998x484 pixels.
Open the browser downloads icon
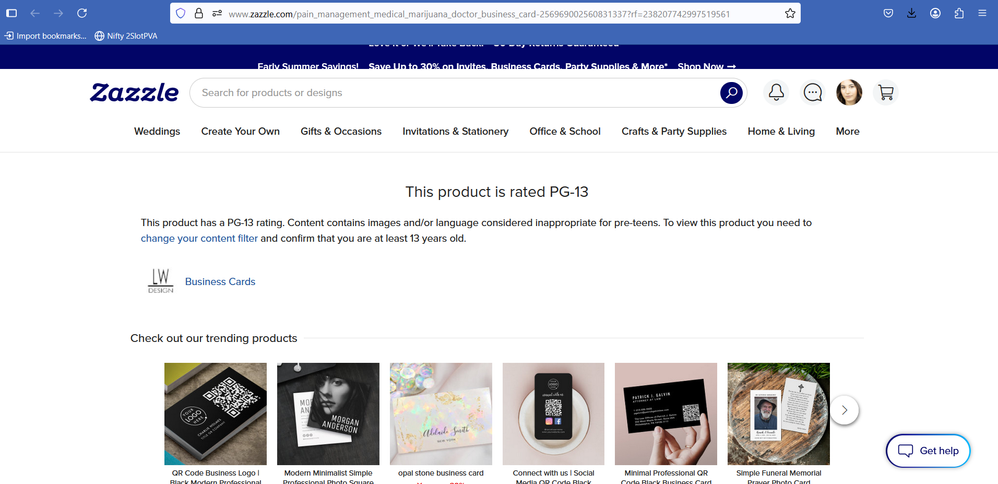point(911,13)
